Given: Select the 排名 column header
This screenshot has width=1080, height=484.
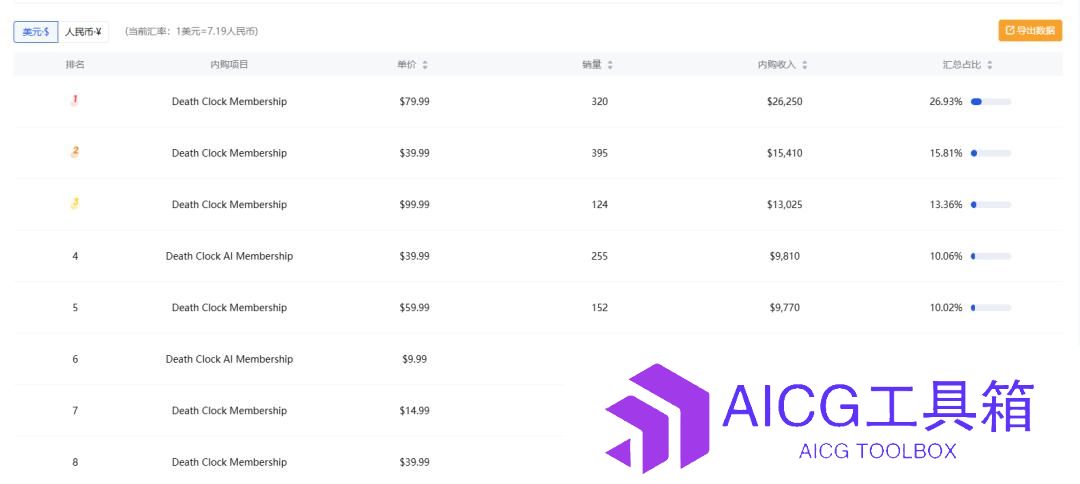Looking at the screenshot, I should (x=75, y=65).
